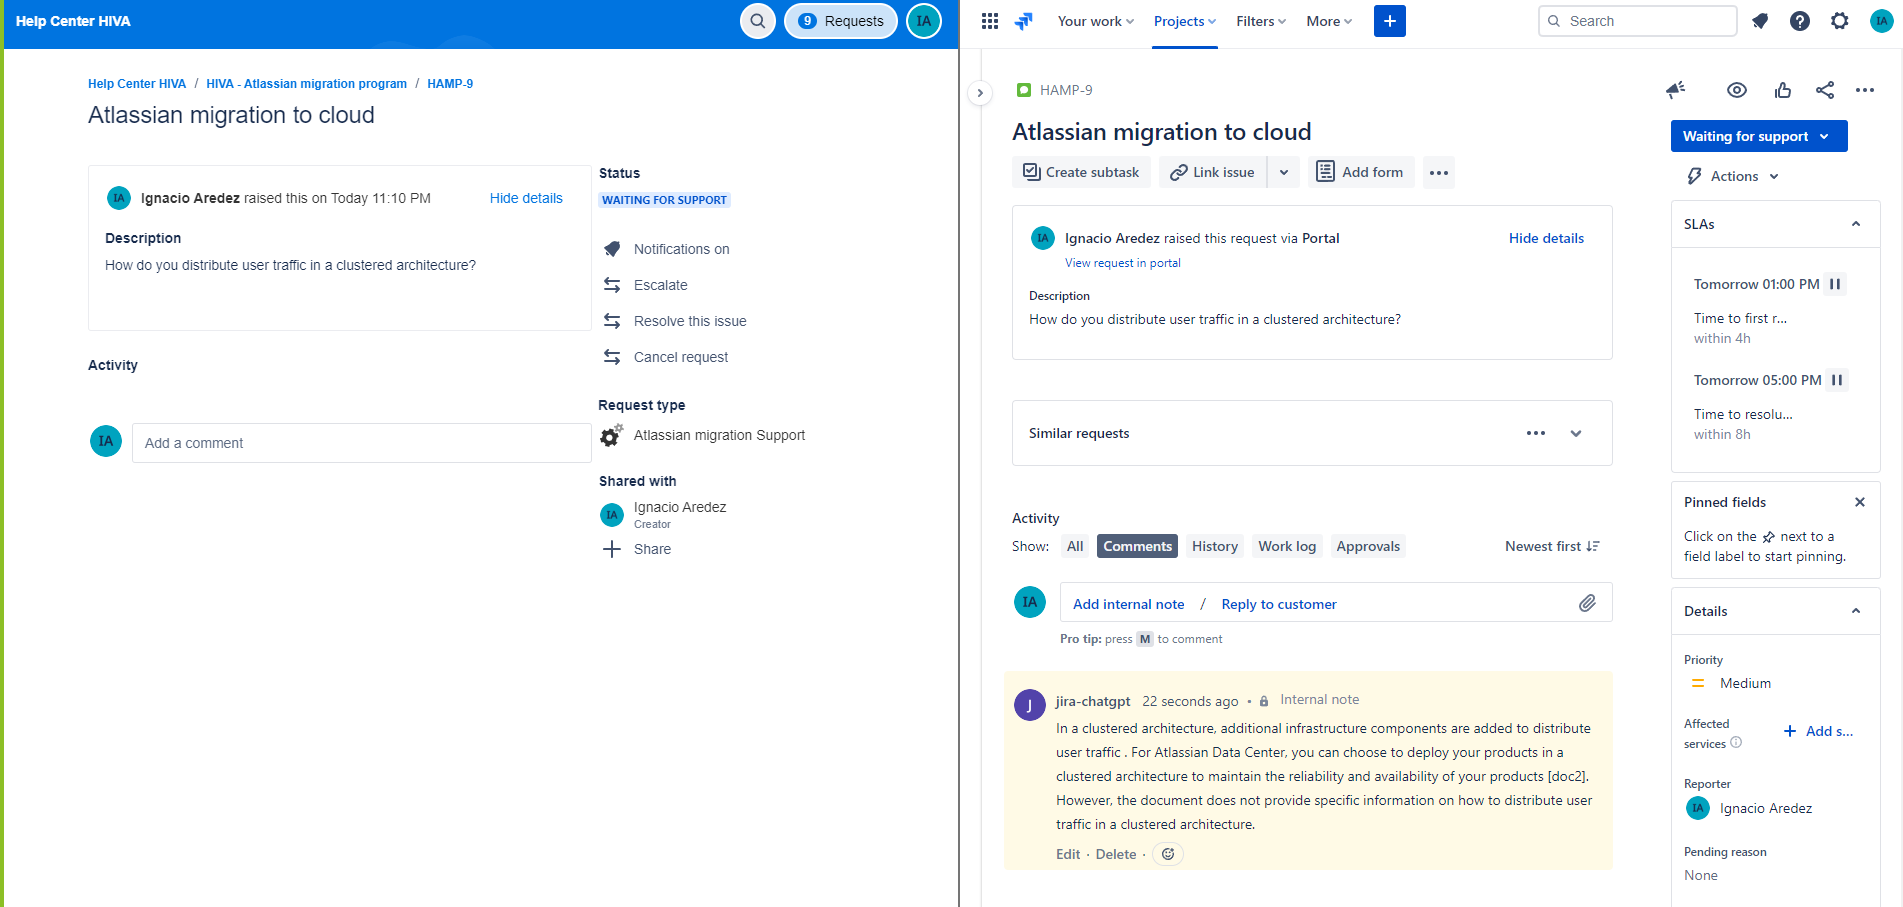Open the Link issue dropdown arrow
Screen dimensions: 1903x907
[1284, 173]
